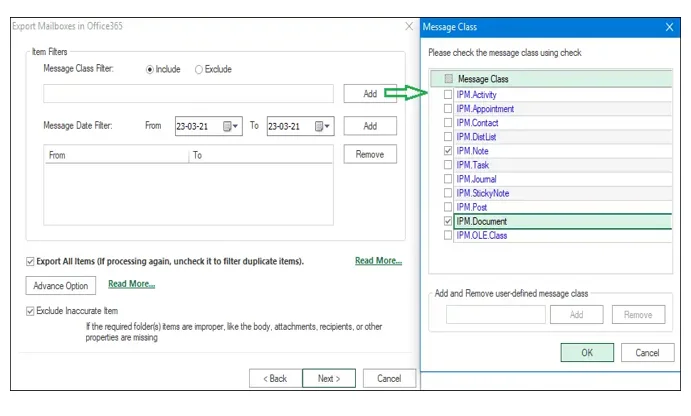Toggle the Export All Items checkbox

click(x=30, y=262)
